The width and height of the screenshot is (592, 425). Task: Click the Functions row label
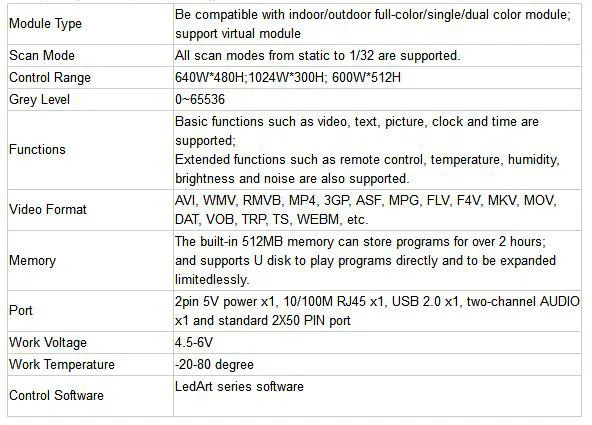[37, 149]
